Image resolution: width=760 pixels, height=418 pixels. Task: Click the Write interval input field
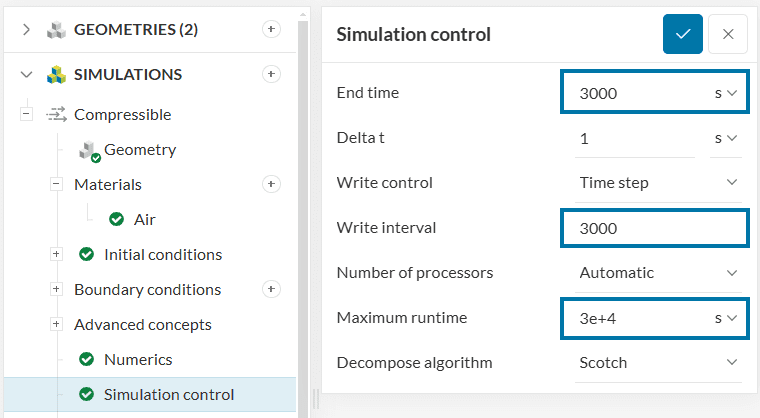click(x=654, y=228)
